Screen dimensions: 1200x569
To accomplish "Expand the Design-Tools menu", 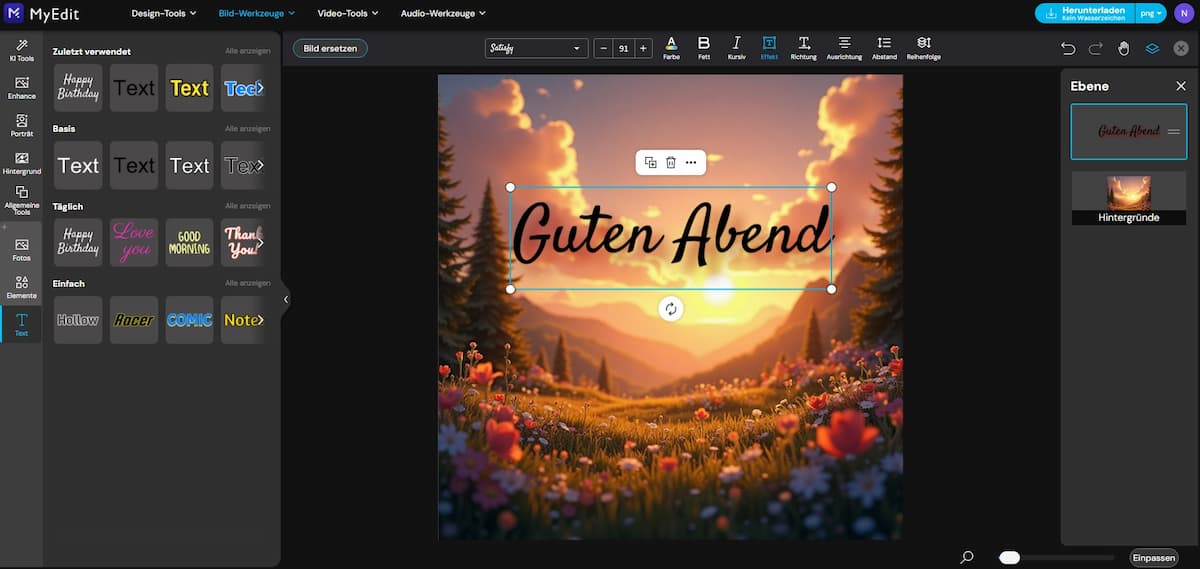I will (x=164, y=13).
